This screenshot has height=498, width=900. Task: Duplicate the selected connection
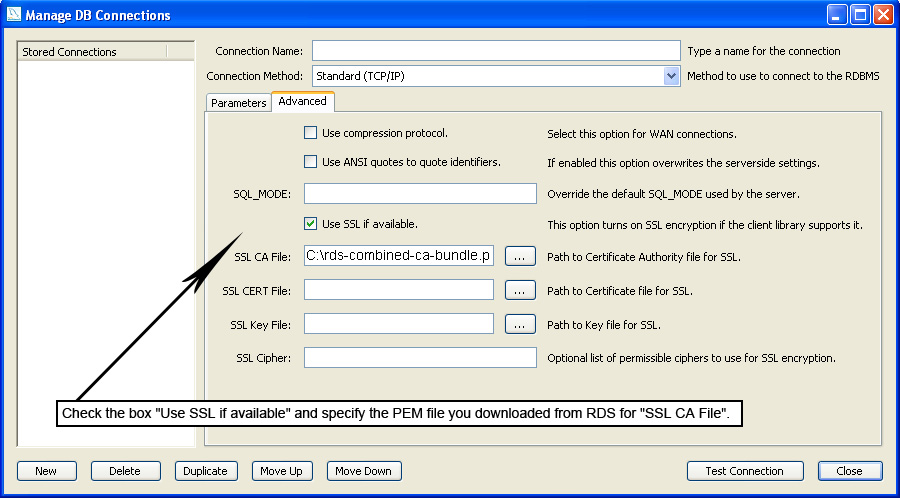205,471
